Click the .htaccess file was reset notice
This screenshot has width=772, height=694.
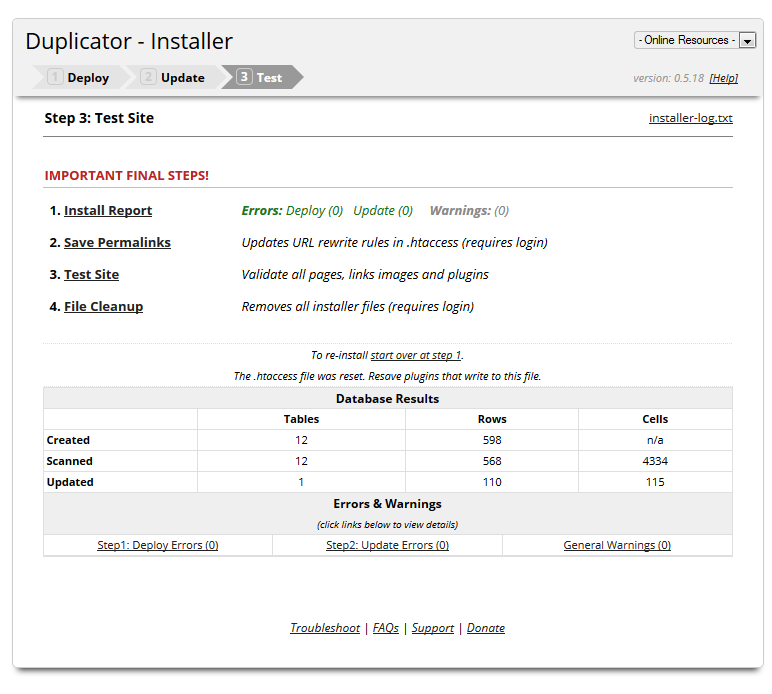click(x=387, y=377)
